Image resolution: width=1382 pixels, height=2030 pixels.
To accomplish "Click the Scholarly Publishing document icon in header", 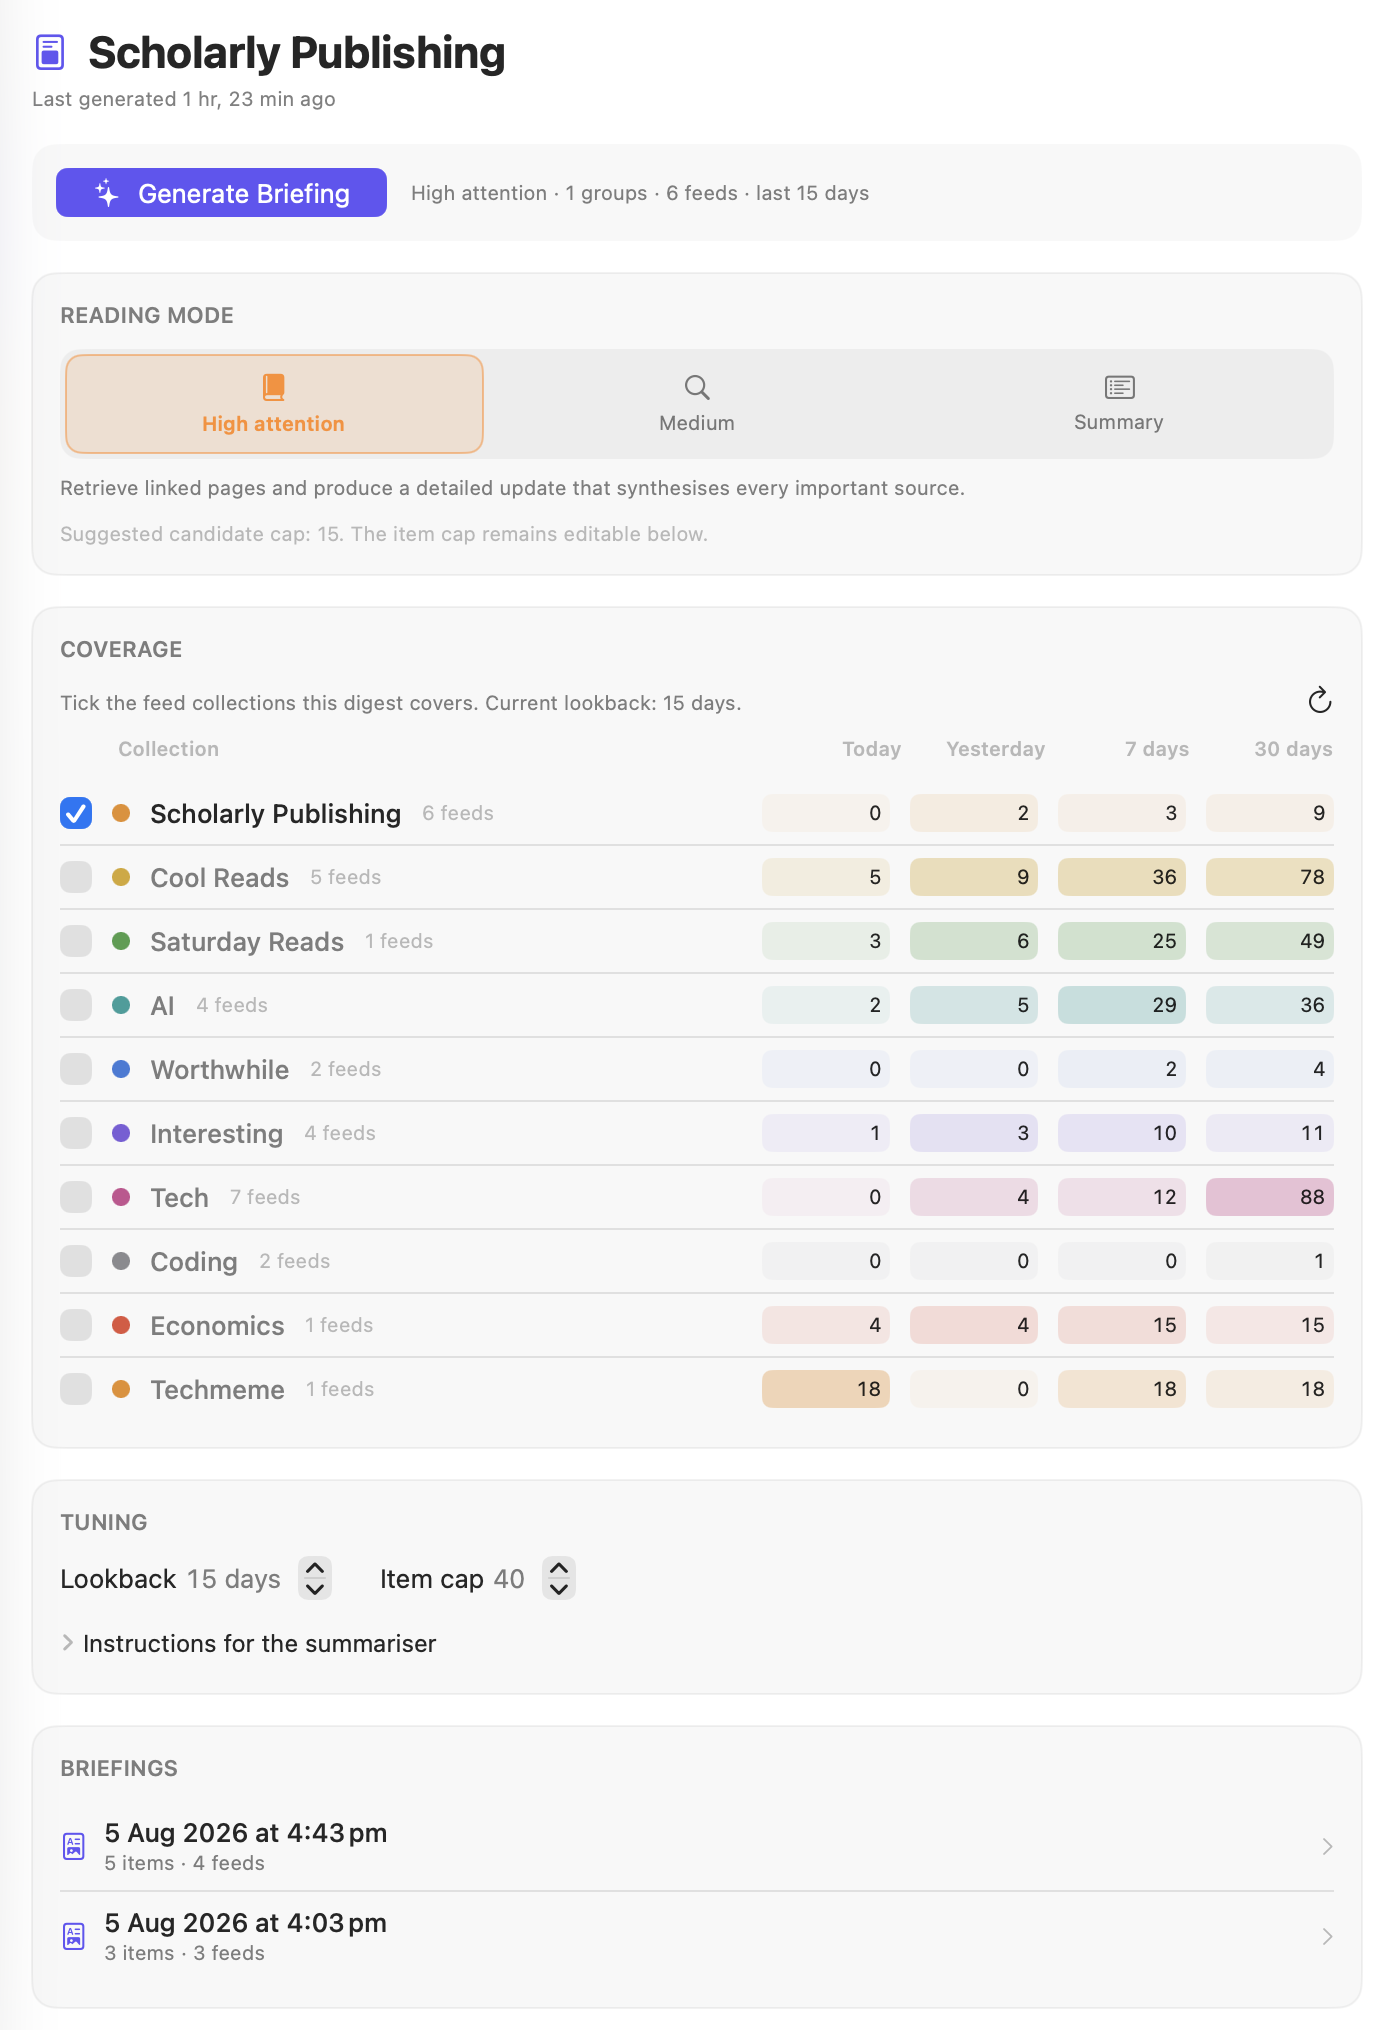I will (50, 53).
